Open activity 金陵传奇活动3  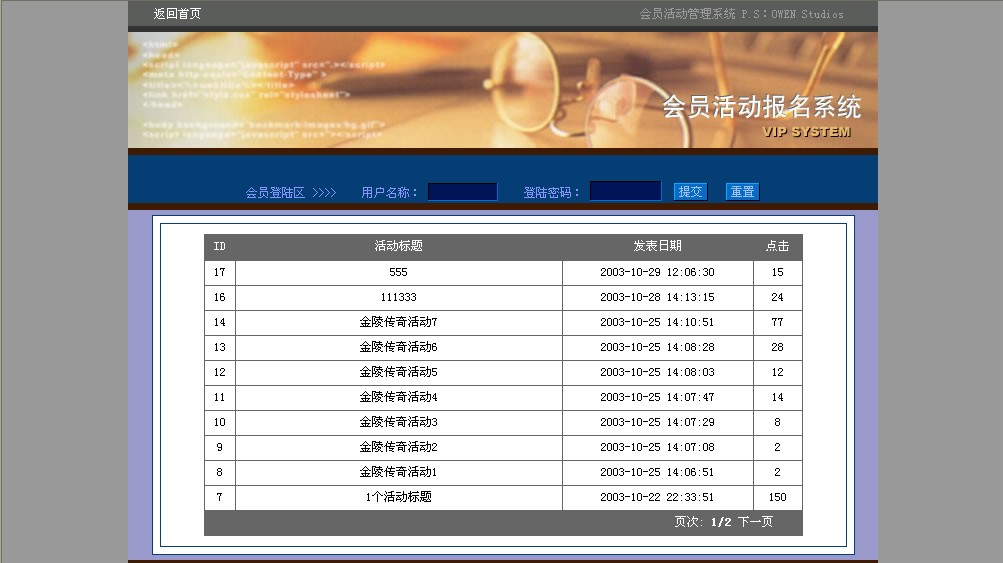pyautogui.click(x=399, y=422)
